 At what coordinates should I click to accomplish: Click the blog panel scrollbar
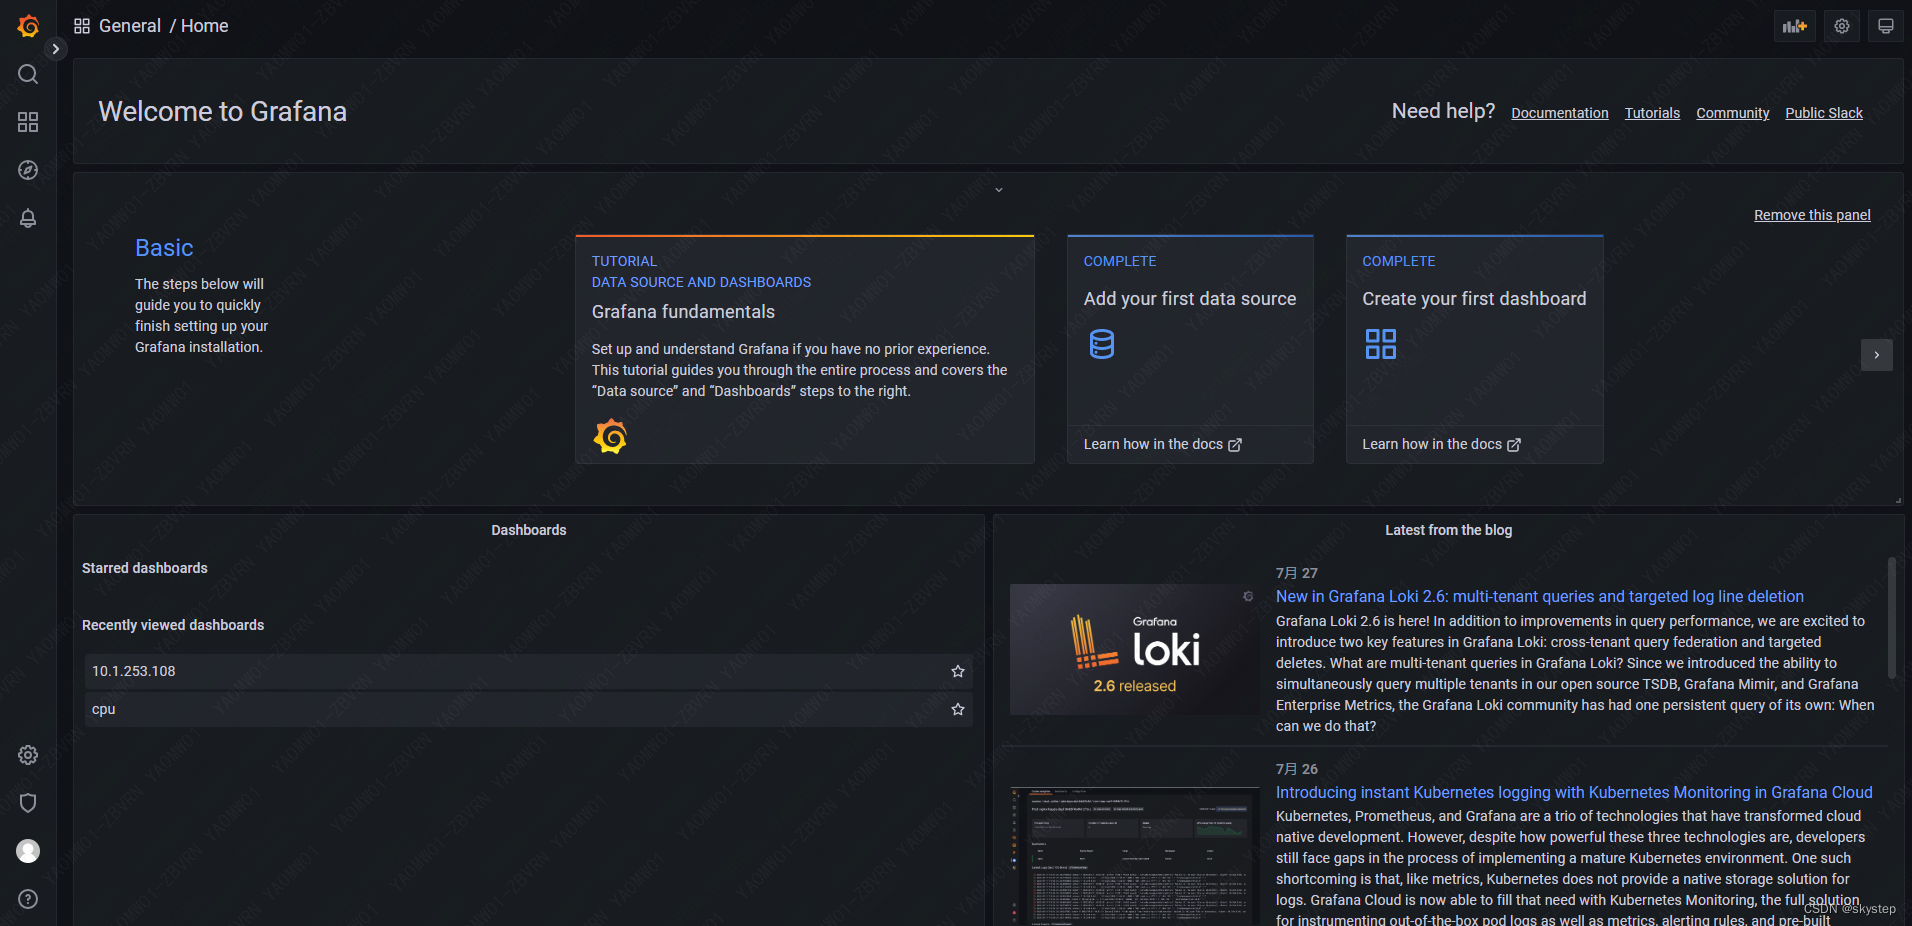[x=1892, y=618]
